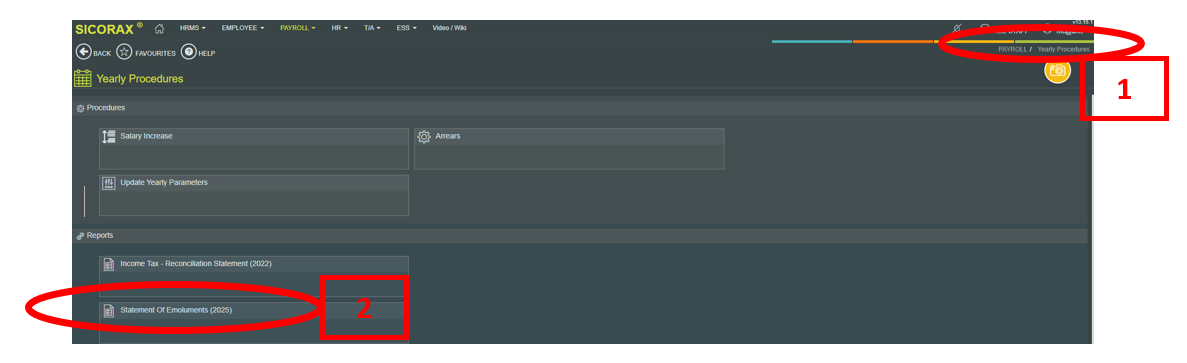Open Update Yearly Parameters procedure
This screenshot has height=363, width=1187.
[x=254, y=195]
